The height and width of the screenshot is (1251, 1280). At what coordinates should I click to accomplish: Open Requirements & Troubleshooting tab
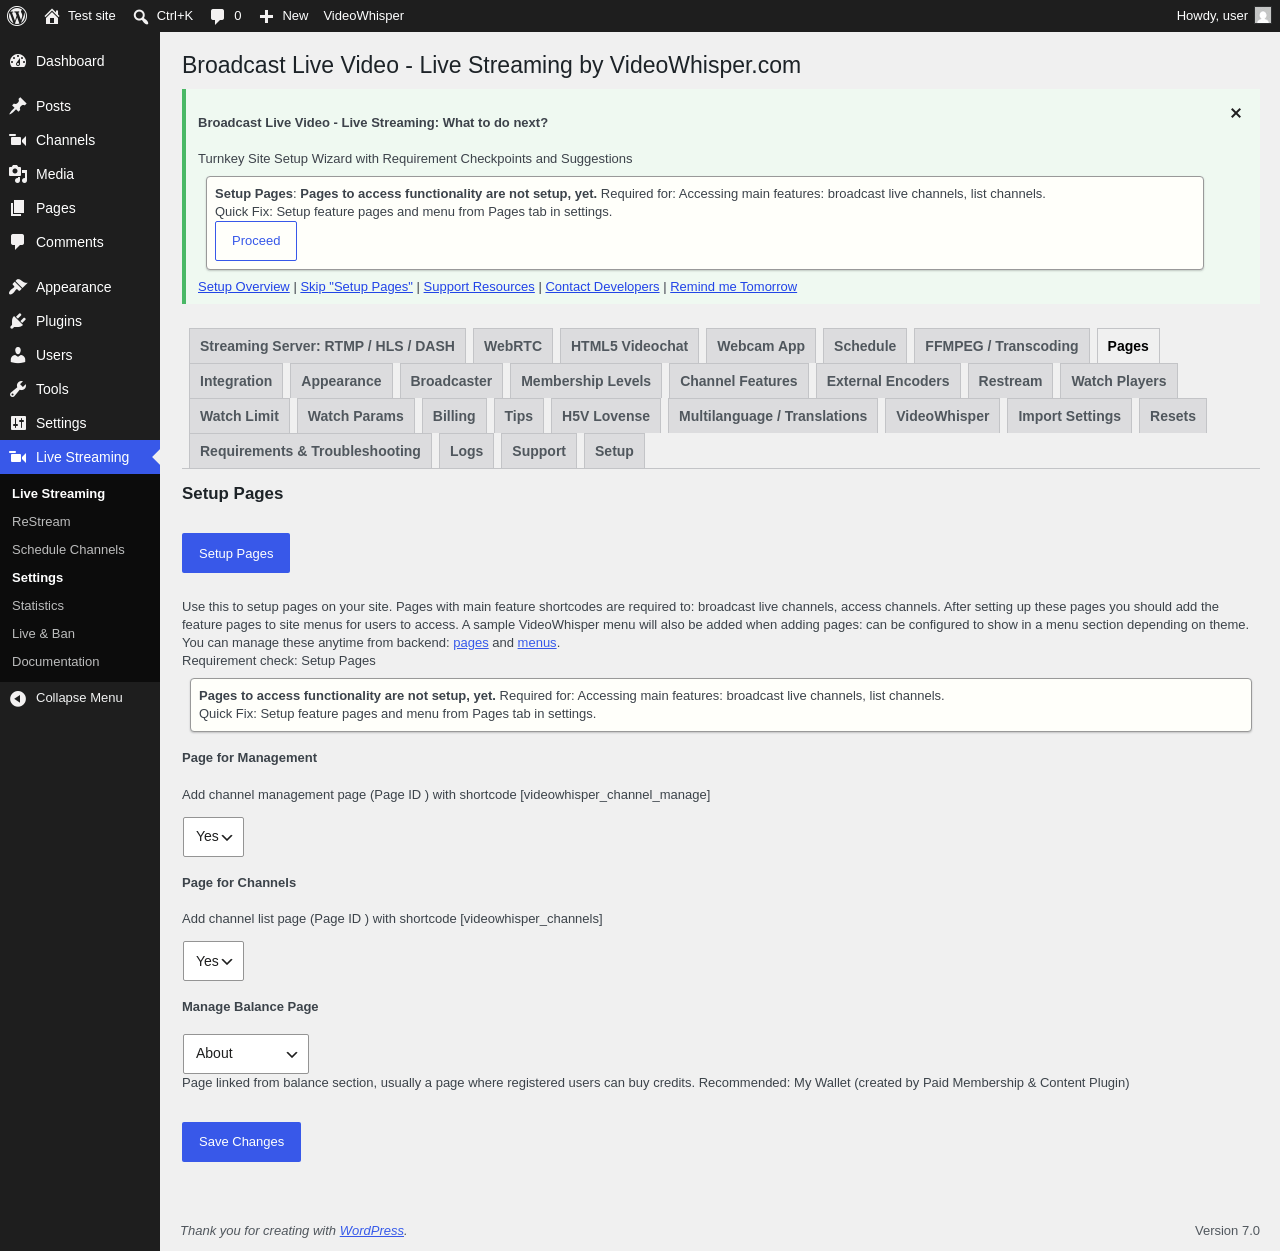[x=310, y=451]
